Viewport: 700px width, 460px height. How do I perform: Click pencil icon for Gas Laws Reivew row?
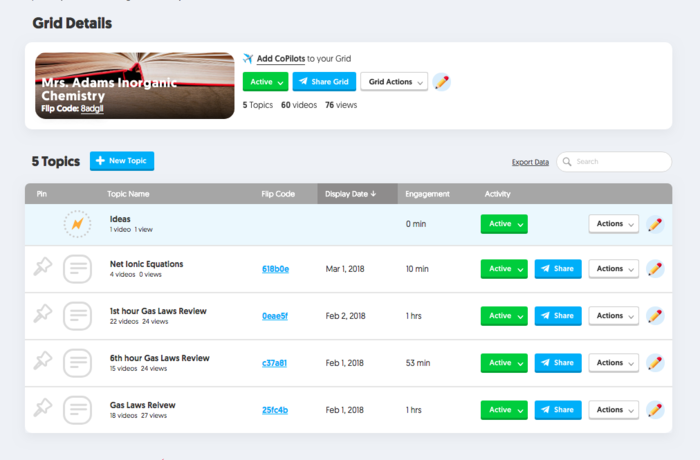point(655,409)
